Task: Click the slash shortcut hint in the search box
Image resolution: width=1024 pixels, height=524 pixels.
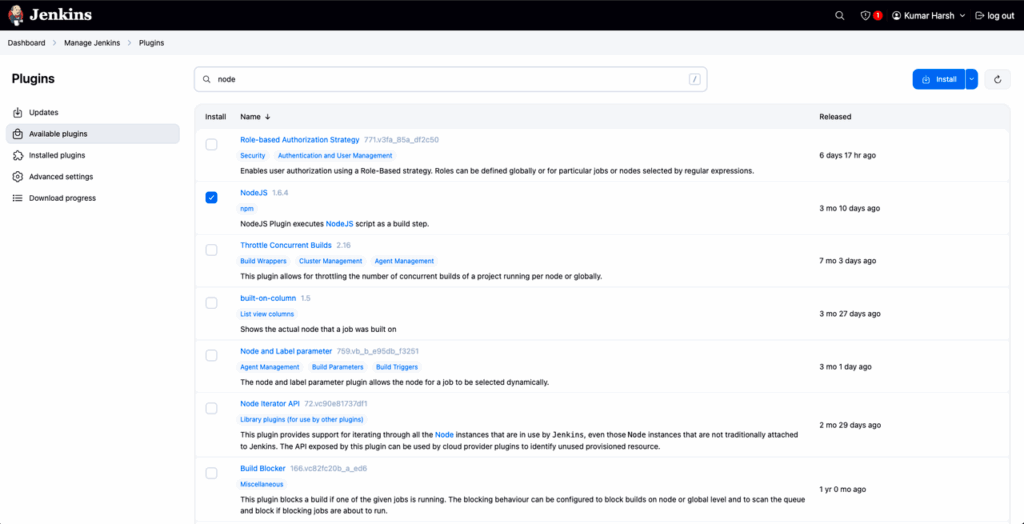Action: tap(694, 79)
